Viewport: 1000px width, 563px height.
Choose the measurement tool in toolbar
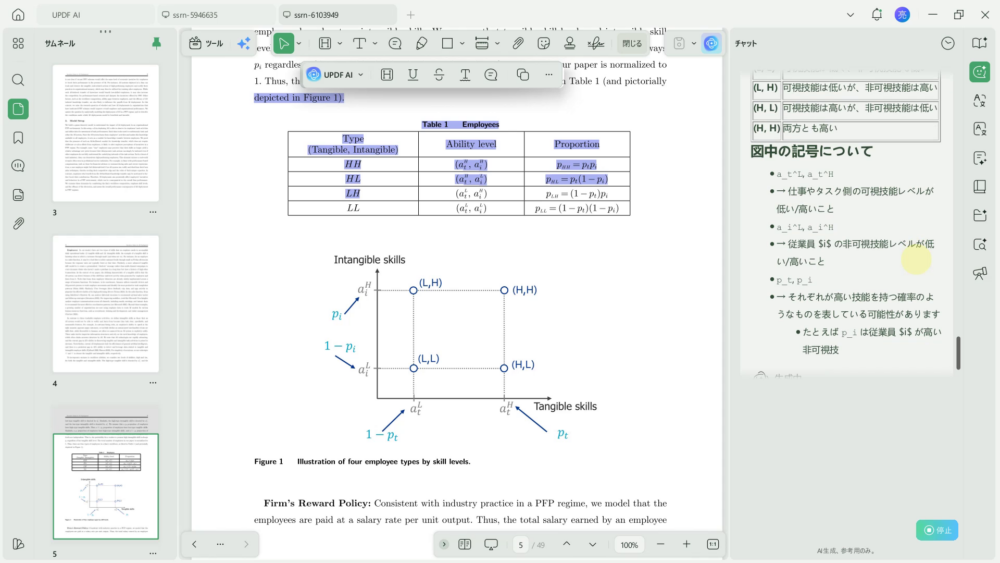tap(482, 43)
